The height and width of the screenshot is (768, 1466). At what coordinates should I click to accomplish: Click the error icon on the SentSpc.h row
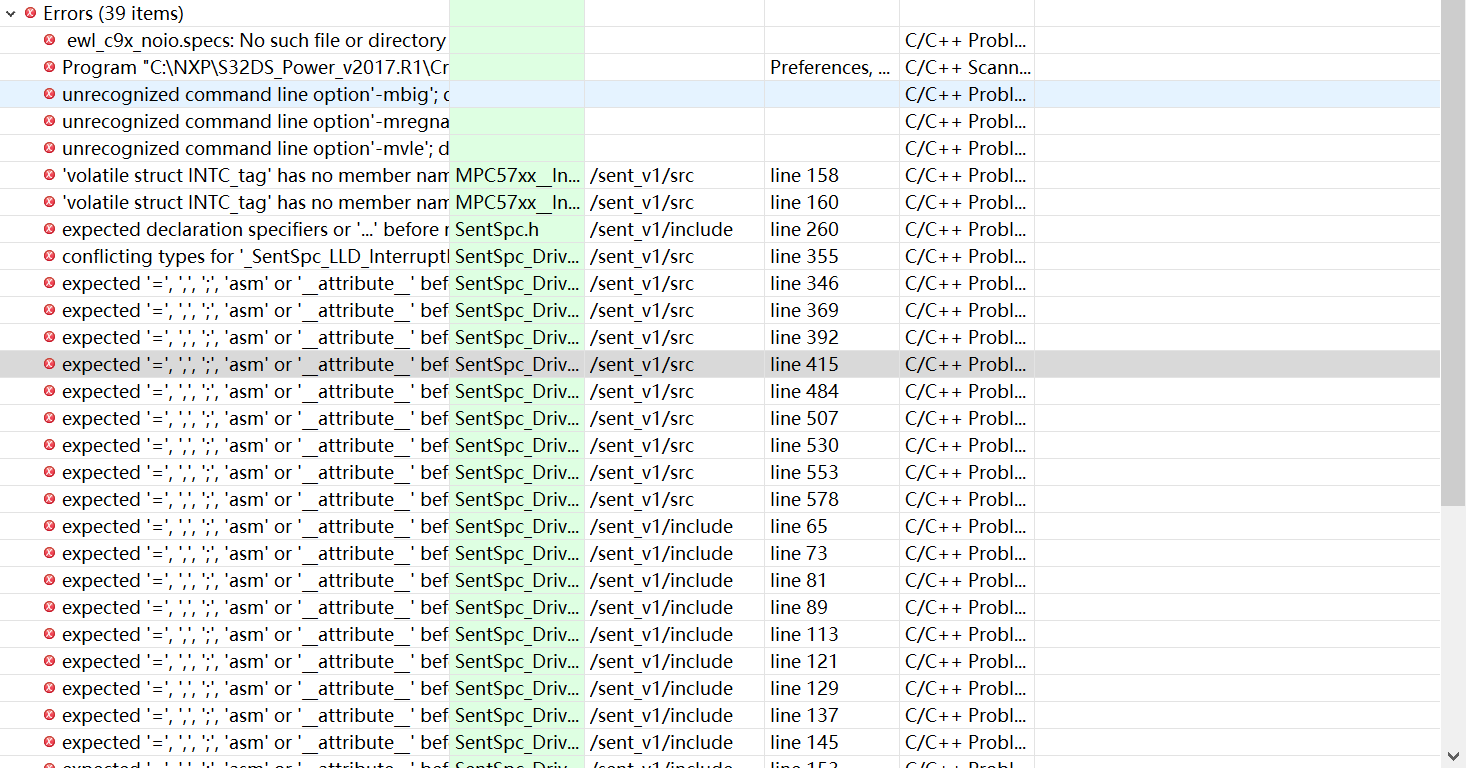[48, 229]
